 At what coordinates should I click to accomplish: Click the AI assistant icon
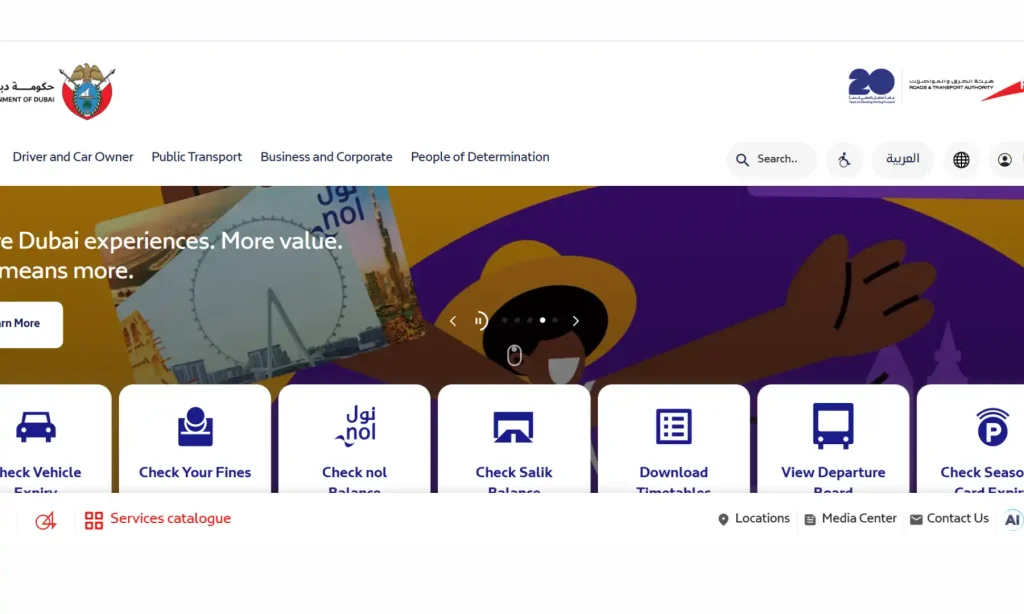1012,519
